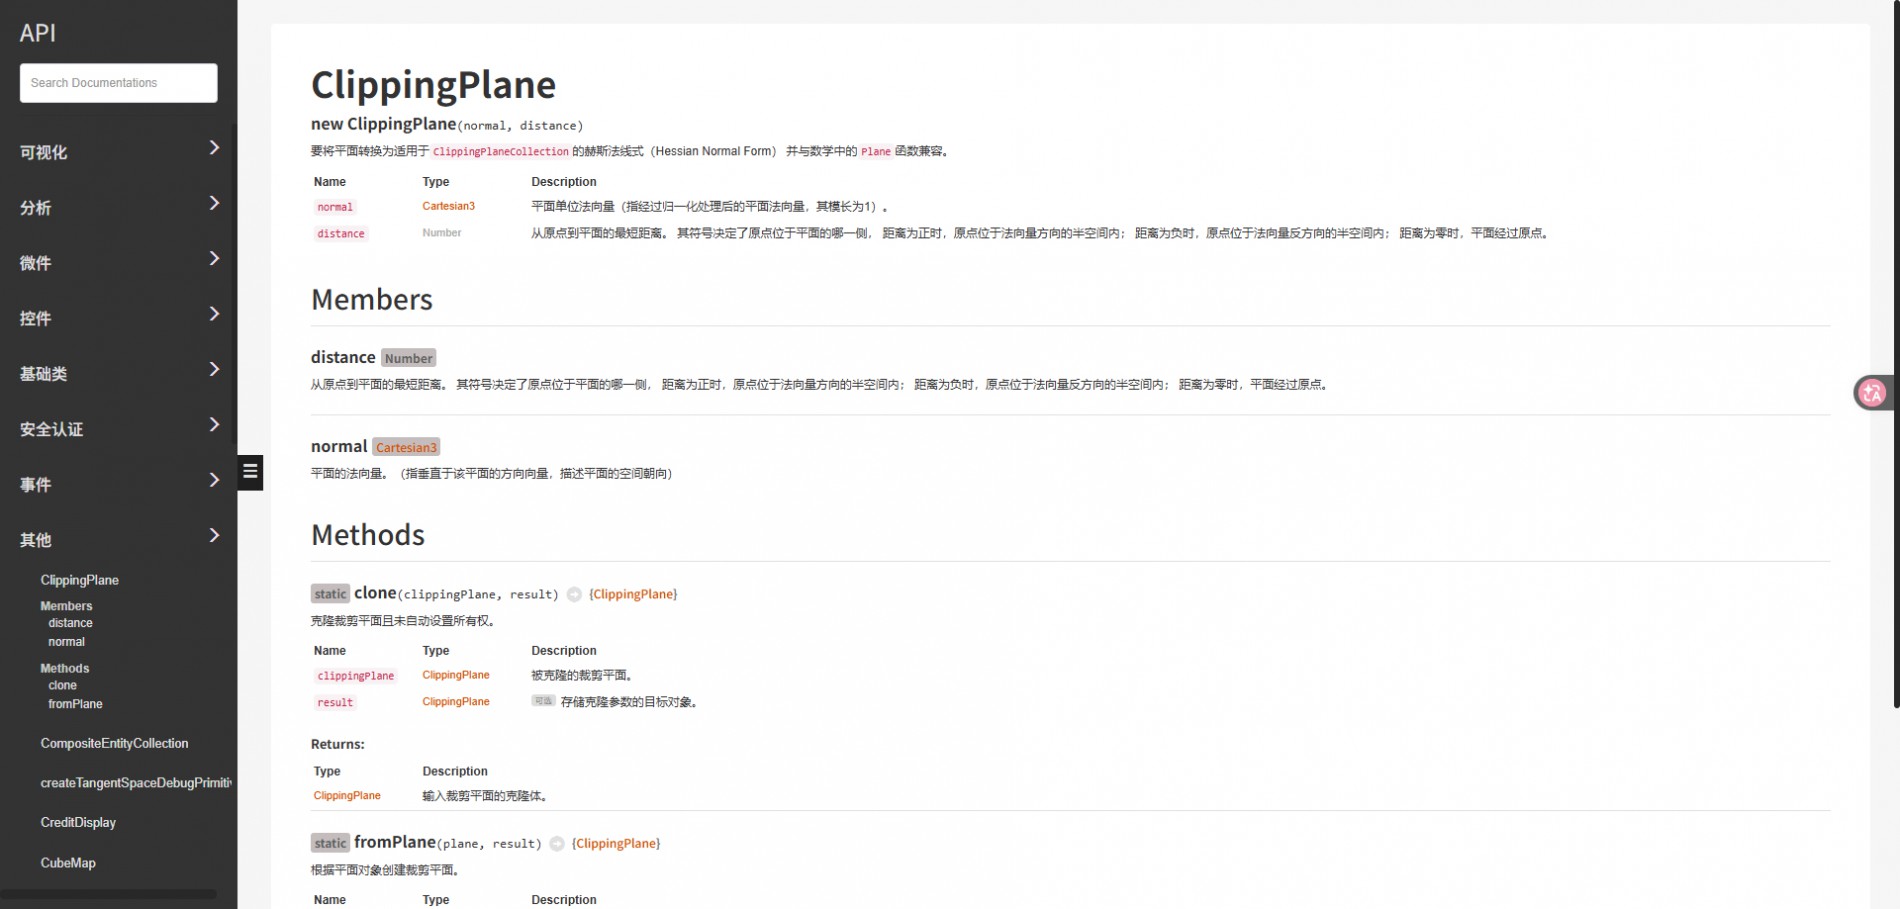
Task: Expand the 基础类 category
Action: pos(214,370)
